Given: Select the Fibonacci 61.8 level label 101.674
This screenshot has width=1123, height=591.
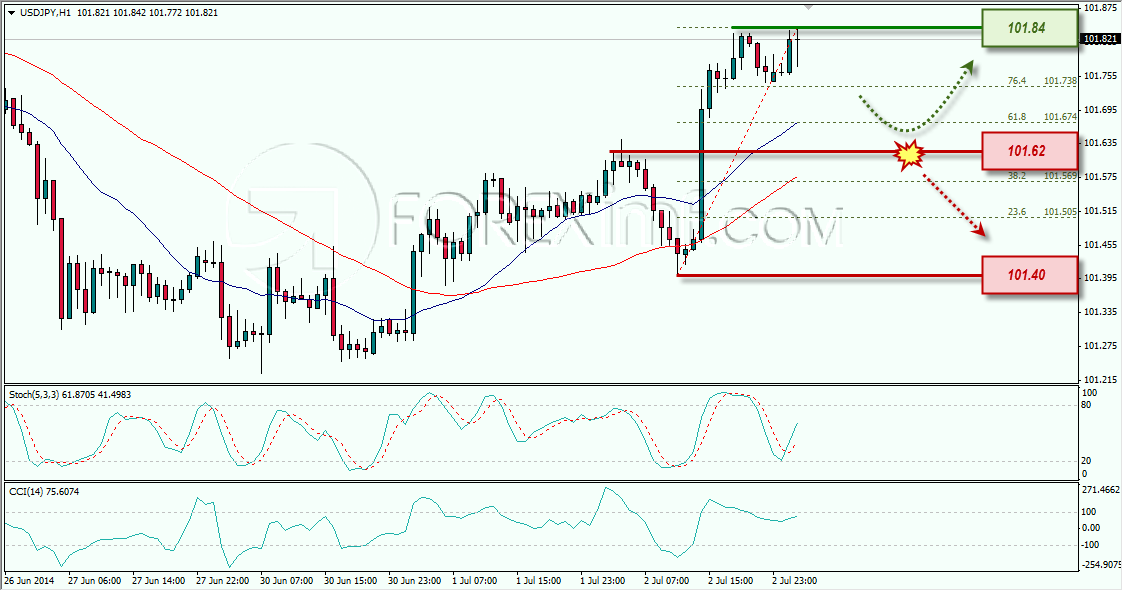Looking at the screenshot, I should coord(1060,116).
